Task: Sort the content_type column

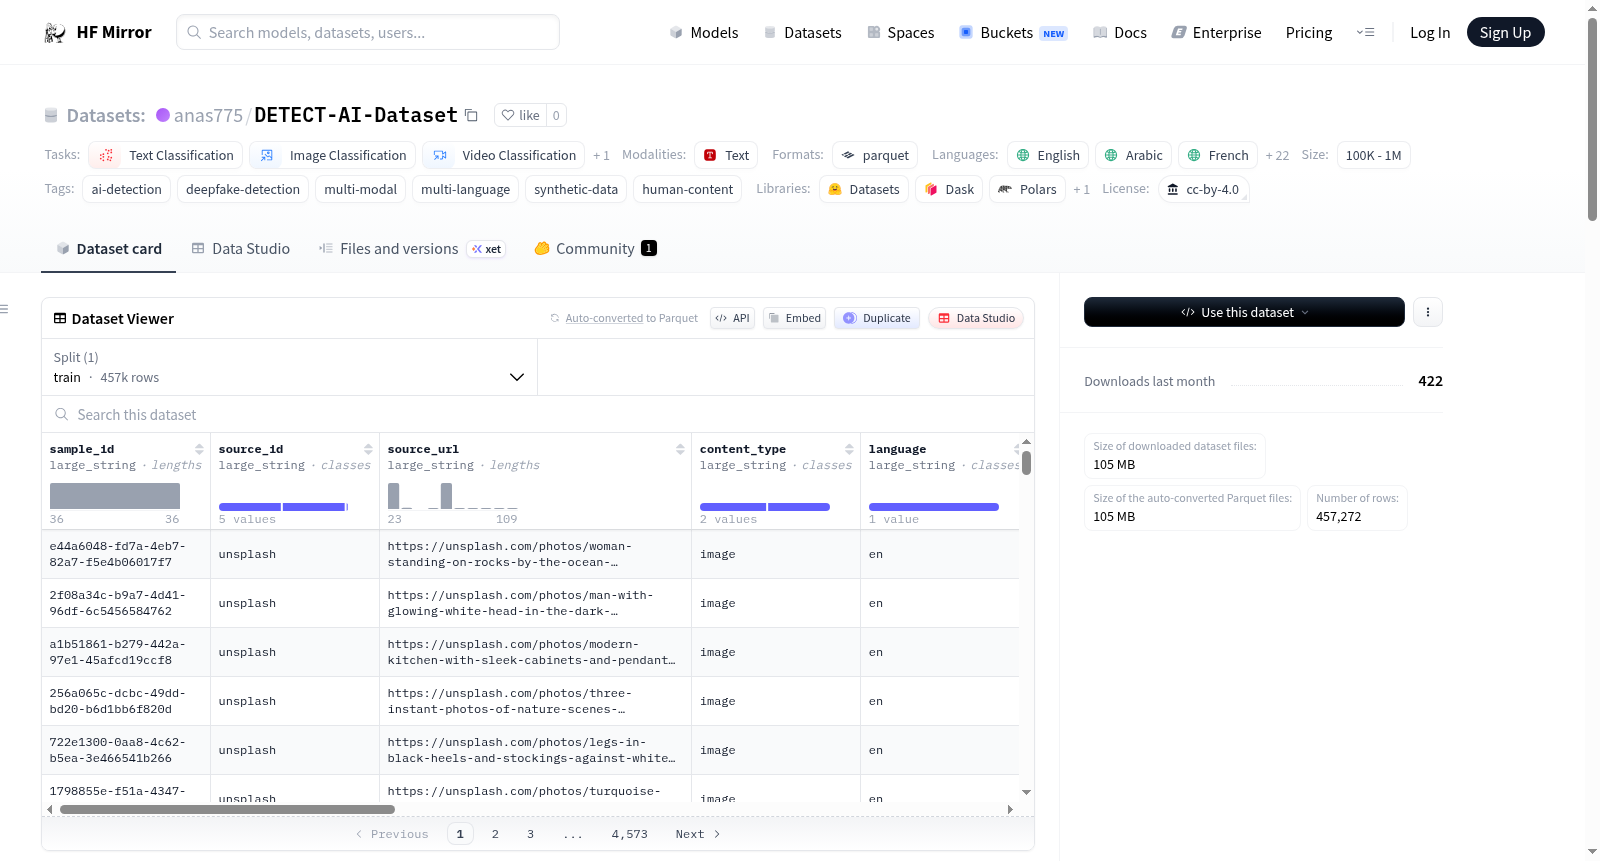Action: [x=849, y=449]
